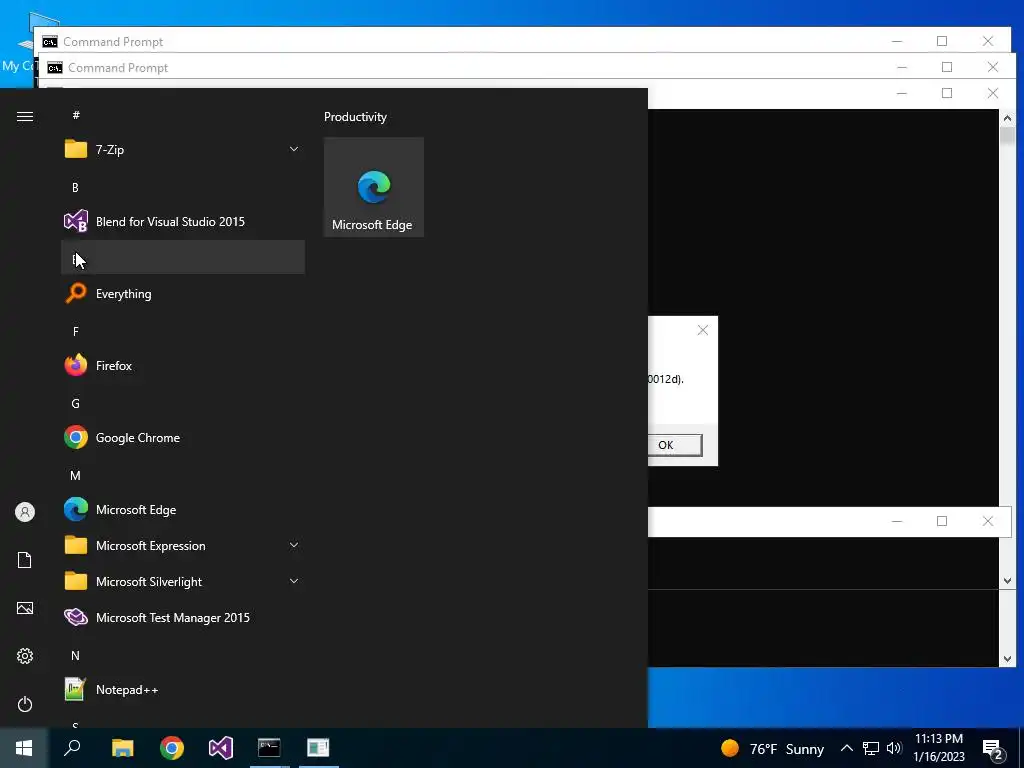Image resolution: width=1024 pixels, height=768 pixels.
Task: Open the Microsoft Silverlight folder
Action: 183,581
